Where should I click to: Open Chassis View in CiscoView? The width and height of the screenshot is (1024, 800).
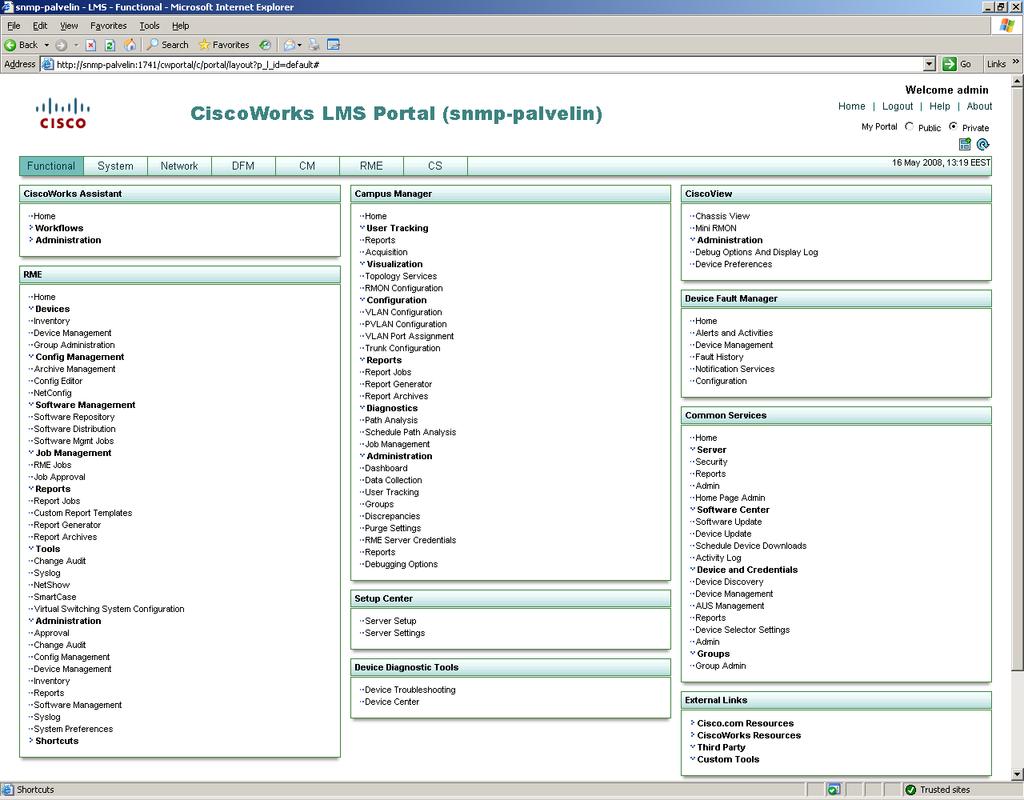click(722, 216)
